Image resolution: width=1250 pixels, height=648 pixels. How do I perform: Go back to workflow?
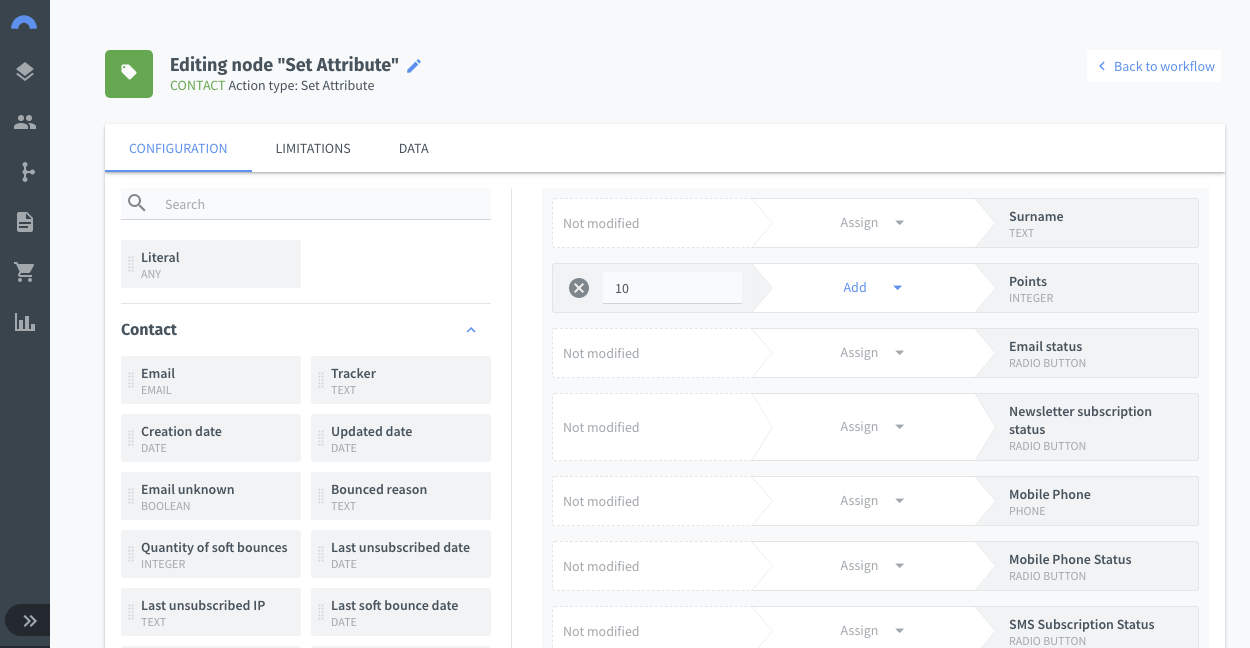1154,66
